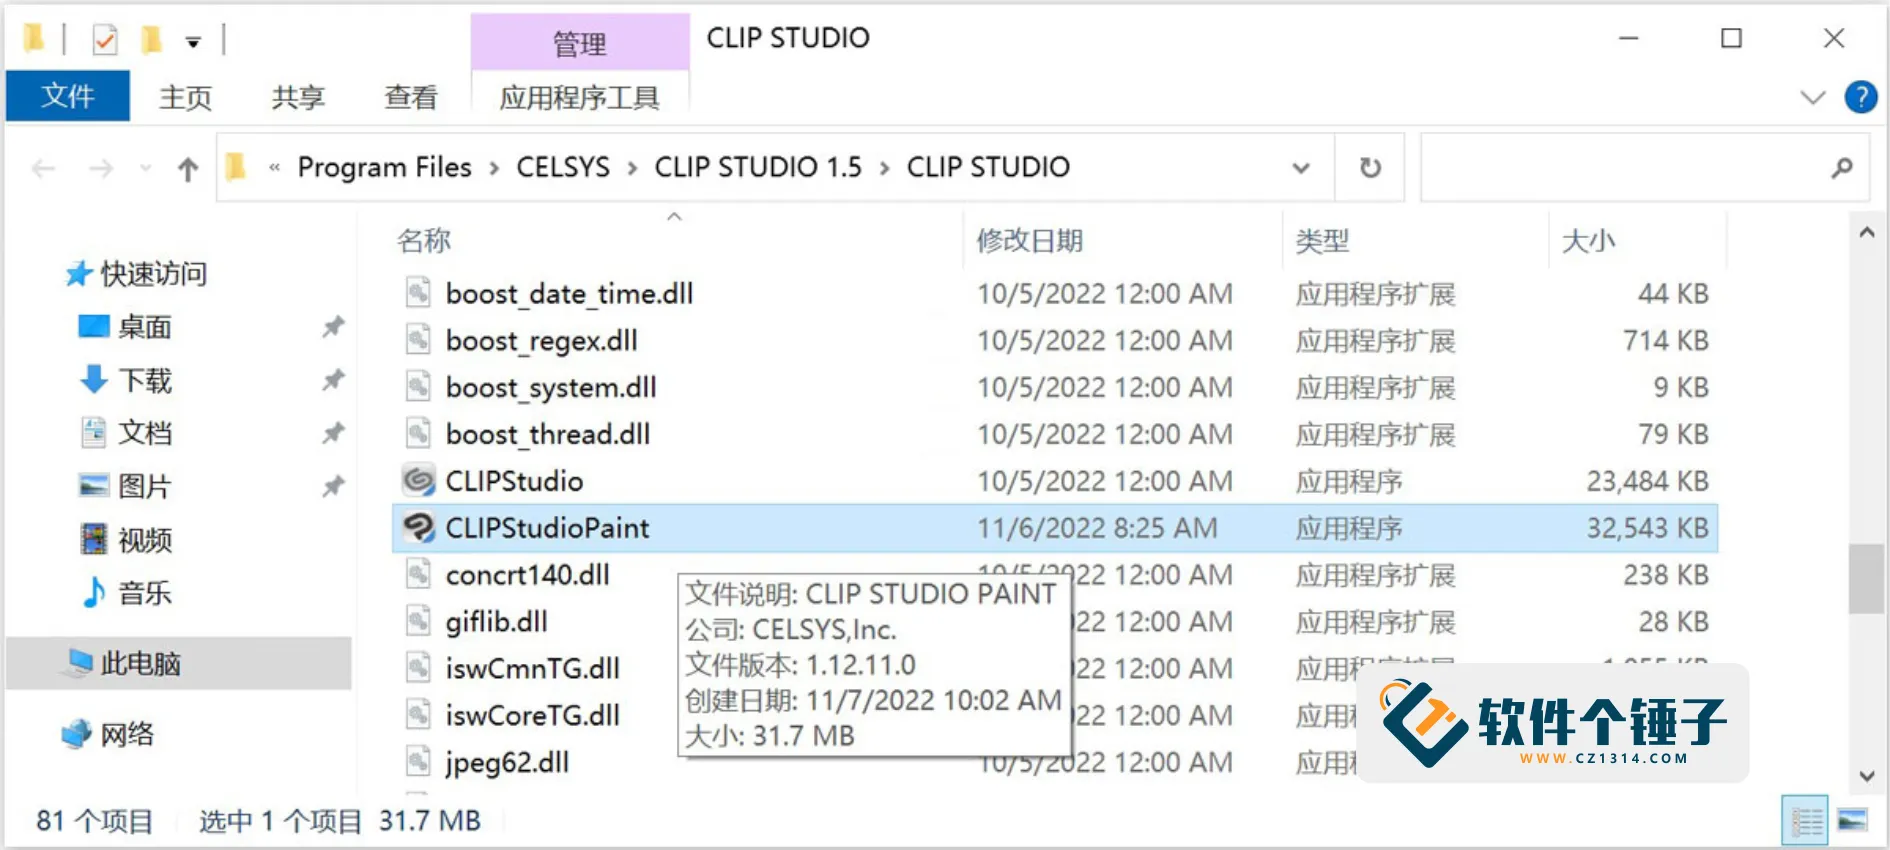Sort by the 类型 column header
1890x850 pixels.
click(1322, 240)
